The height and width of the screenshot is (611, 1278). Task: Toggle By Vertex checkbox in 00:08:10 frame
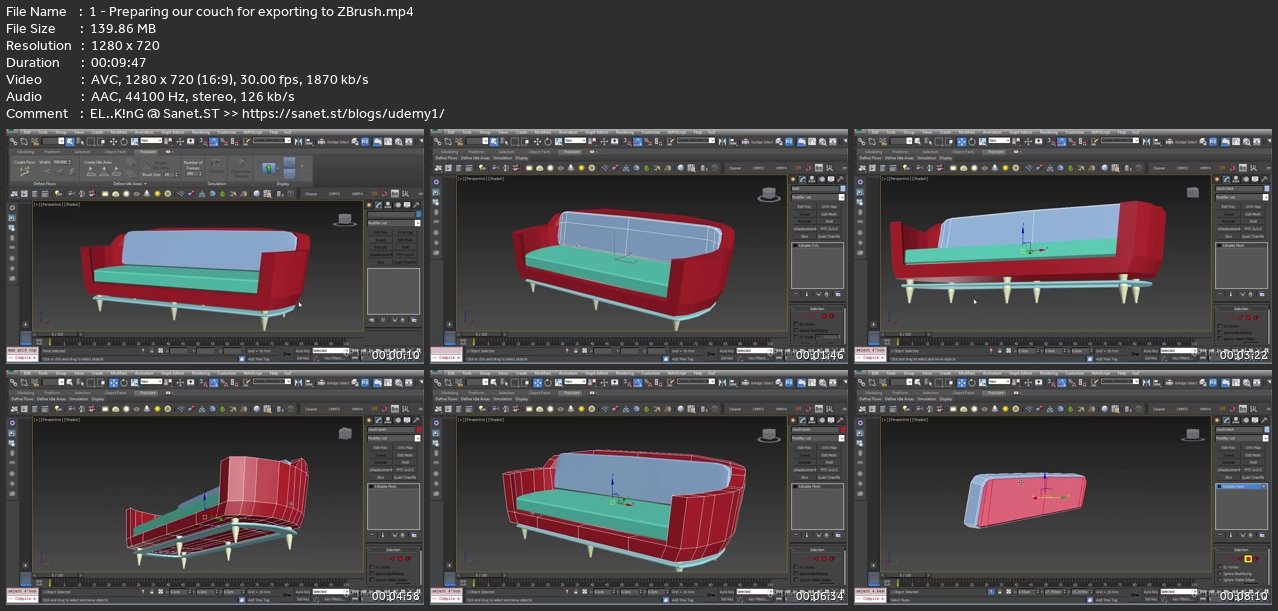point(1219,567)
